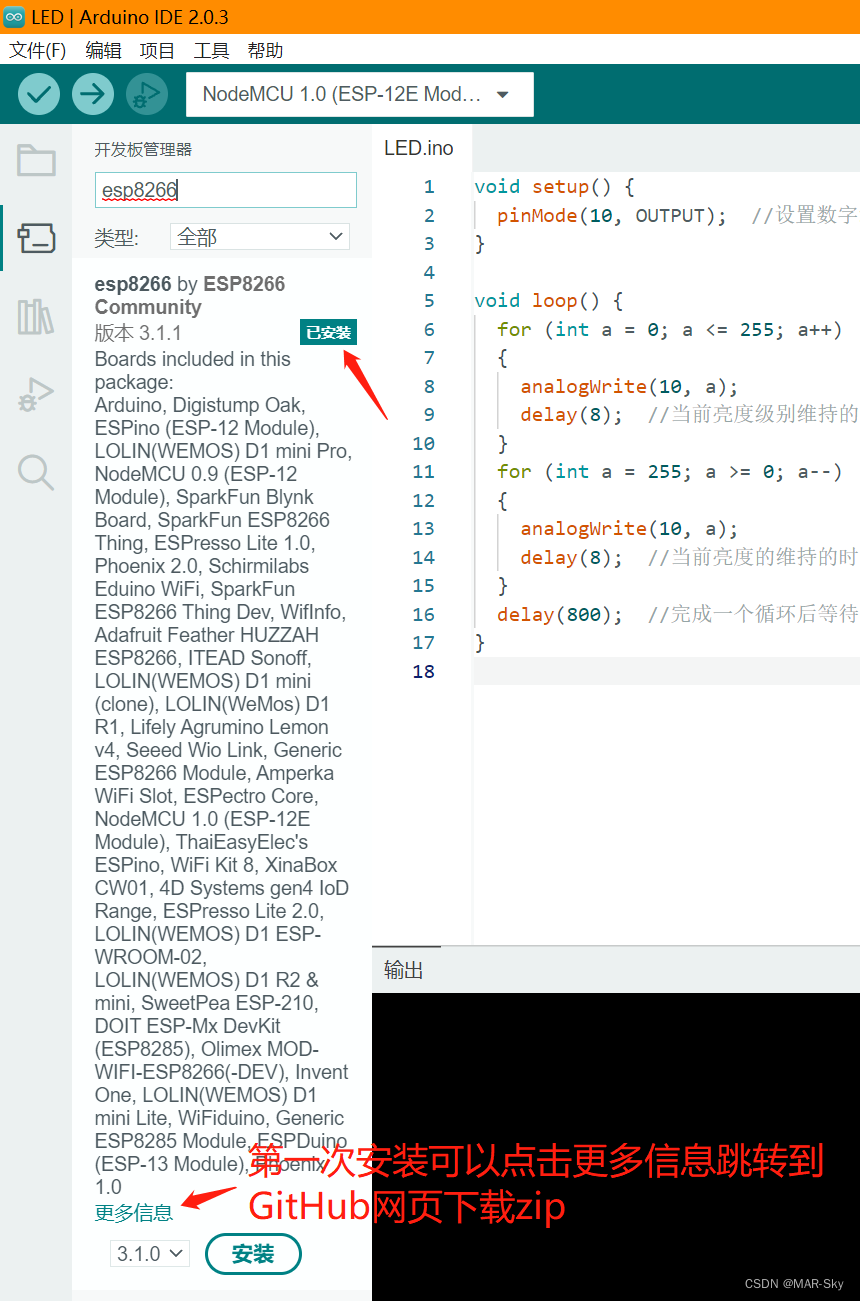860x1301 pixels.
Task: Open the 项目 menu
Action: click(157, 50)
